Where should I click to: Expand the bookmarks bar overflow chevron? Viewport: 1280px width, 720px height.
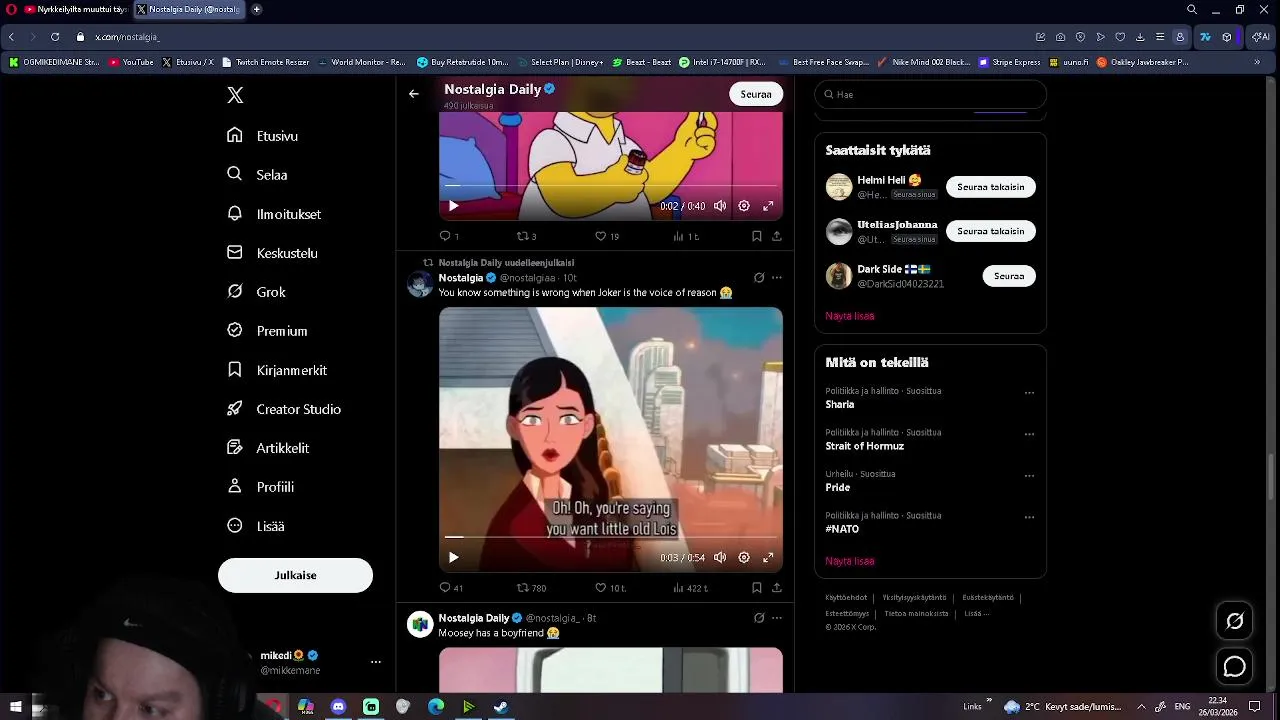1257,62
